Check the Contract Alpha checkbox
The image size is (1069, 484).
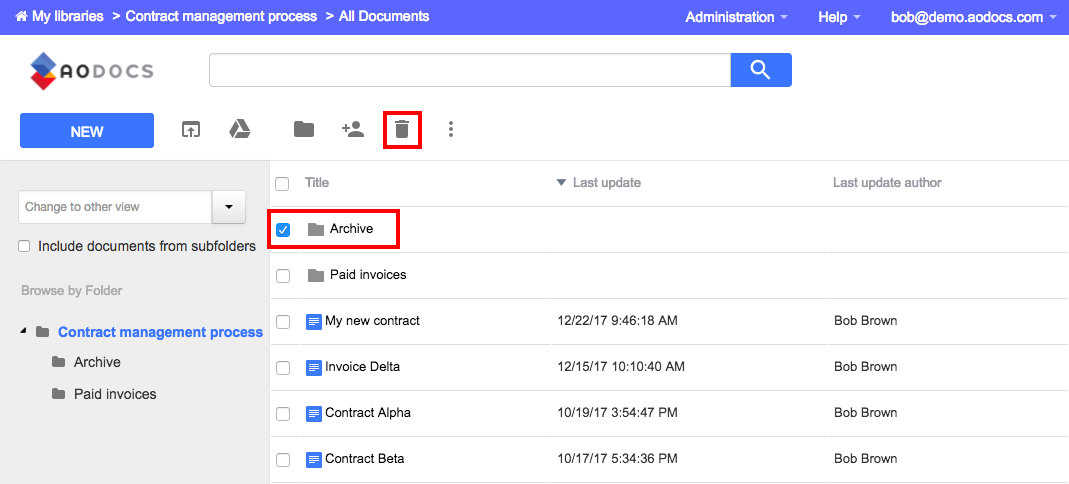click(x=283, y=414)
